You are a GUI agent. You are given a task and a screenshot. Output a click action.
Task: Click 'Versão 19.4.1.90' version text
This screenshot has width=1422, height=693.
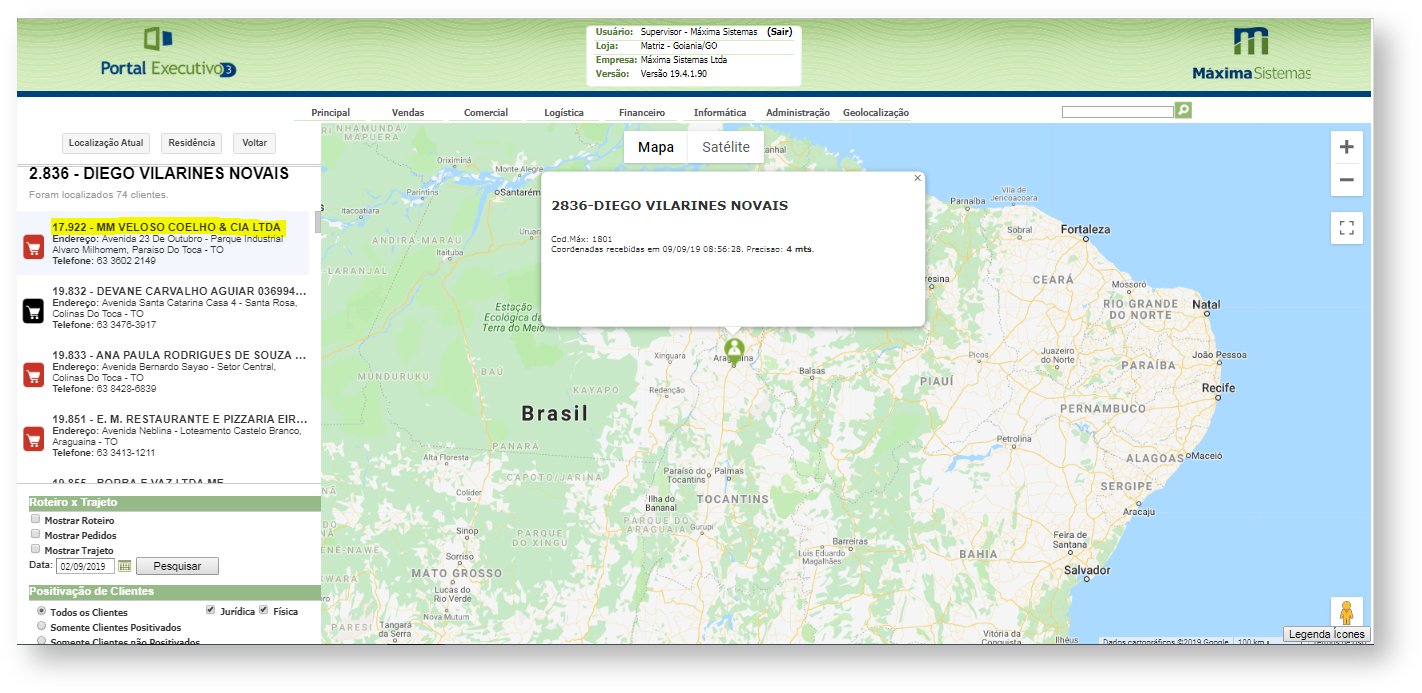tap(674, 74)
